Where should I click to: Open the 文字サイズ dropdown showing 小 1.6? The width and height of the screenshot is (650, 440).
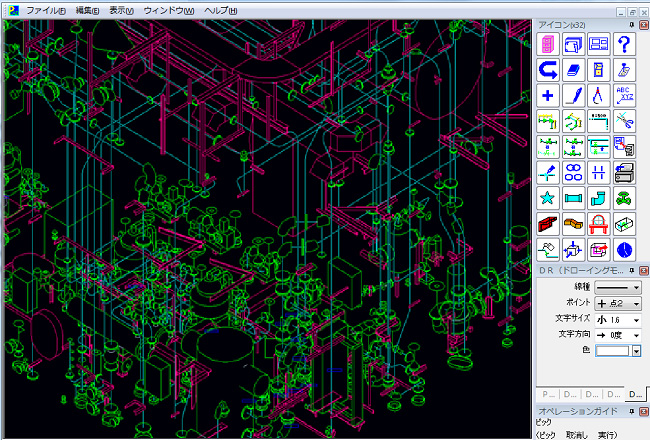(x=618, y=320)
